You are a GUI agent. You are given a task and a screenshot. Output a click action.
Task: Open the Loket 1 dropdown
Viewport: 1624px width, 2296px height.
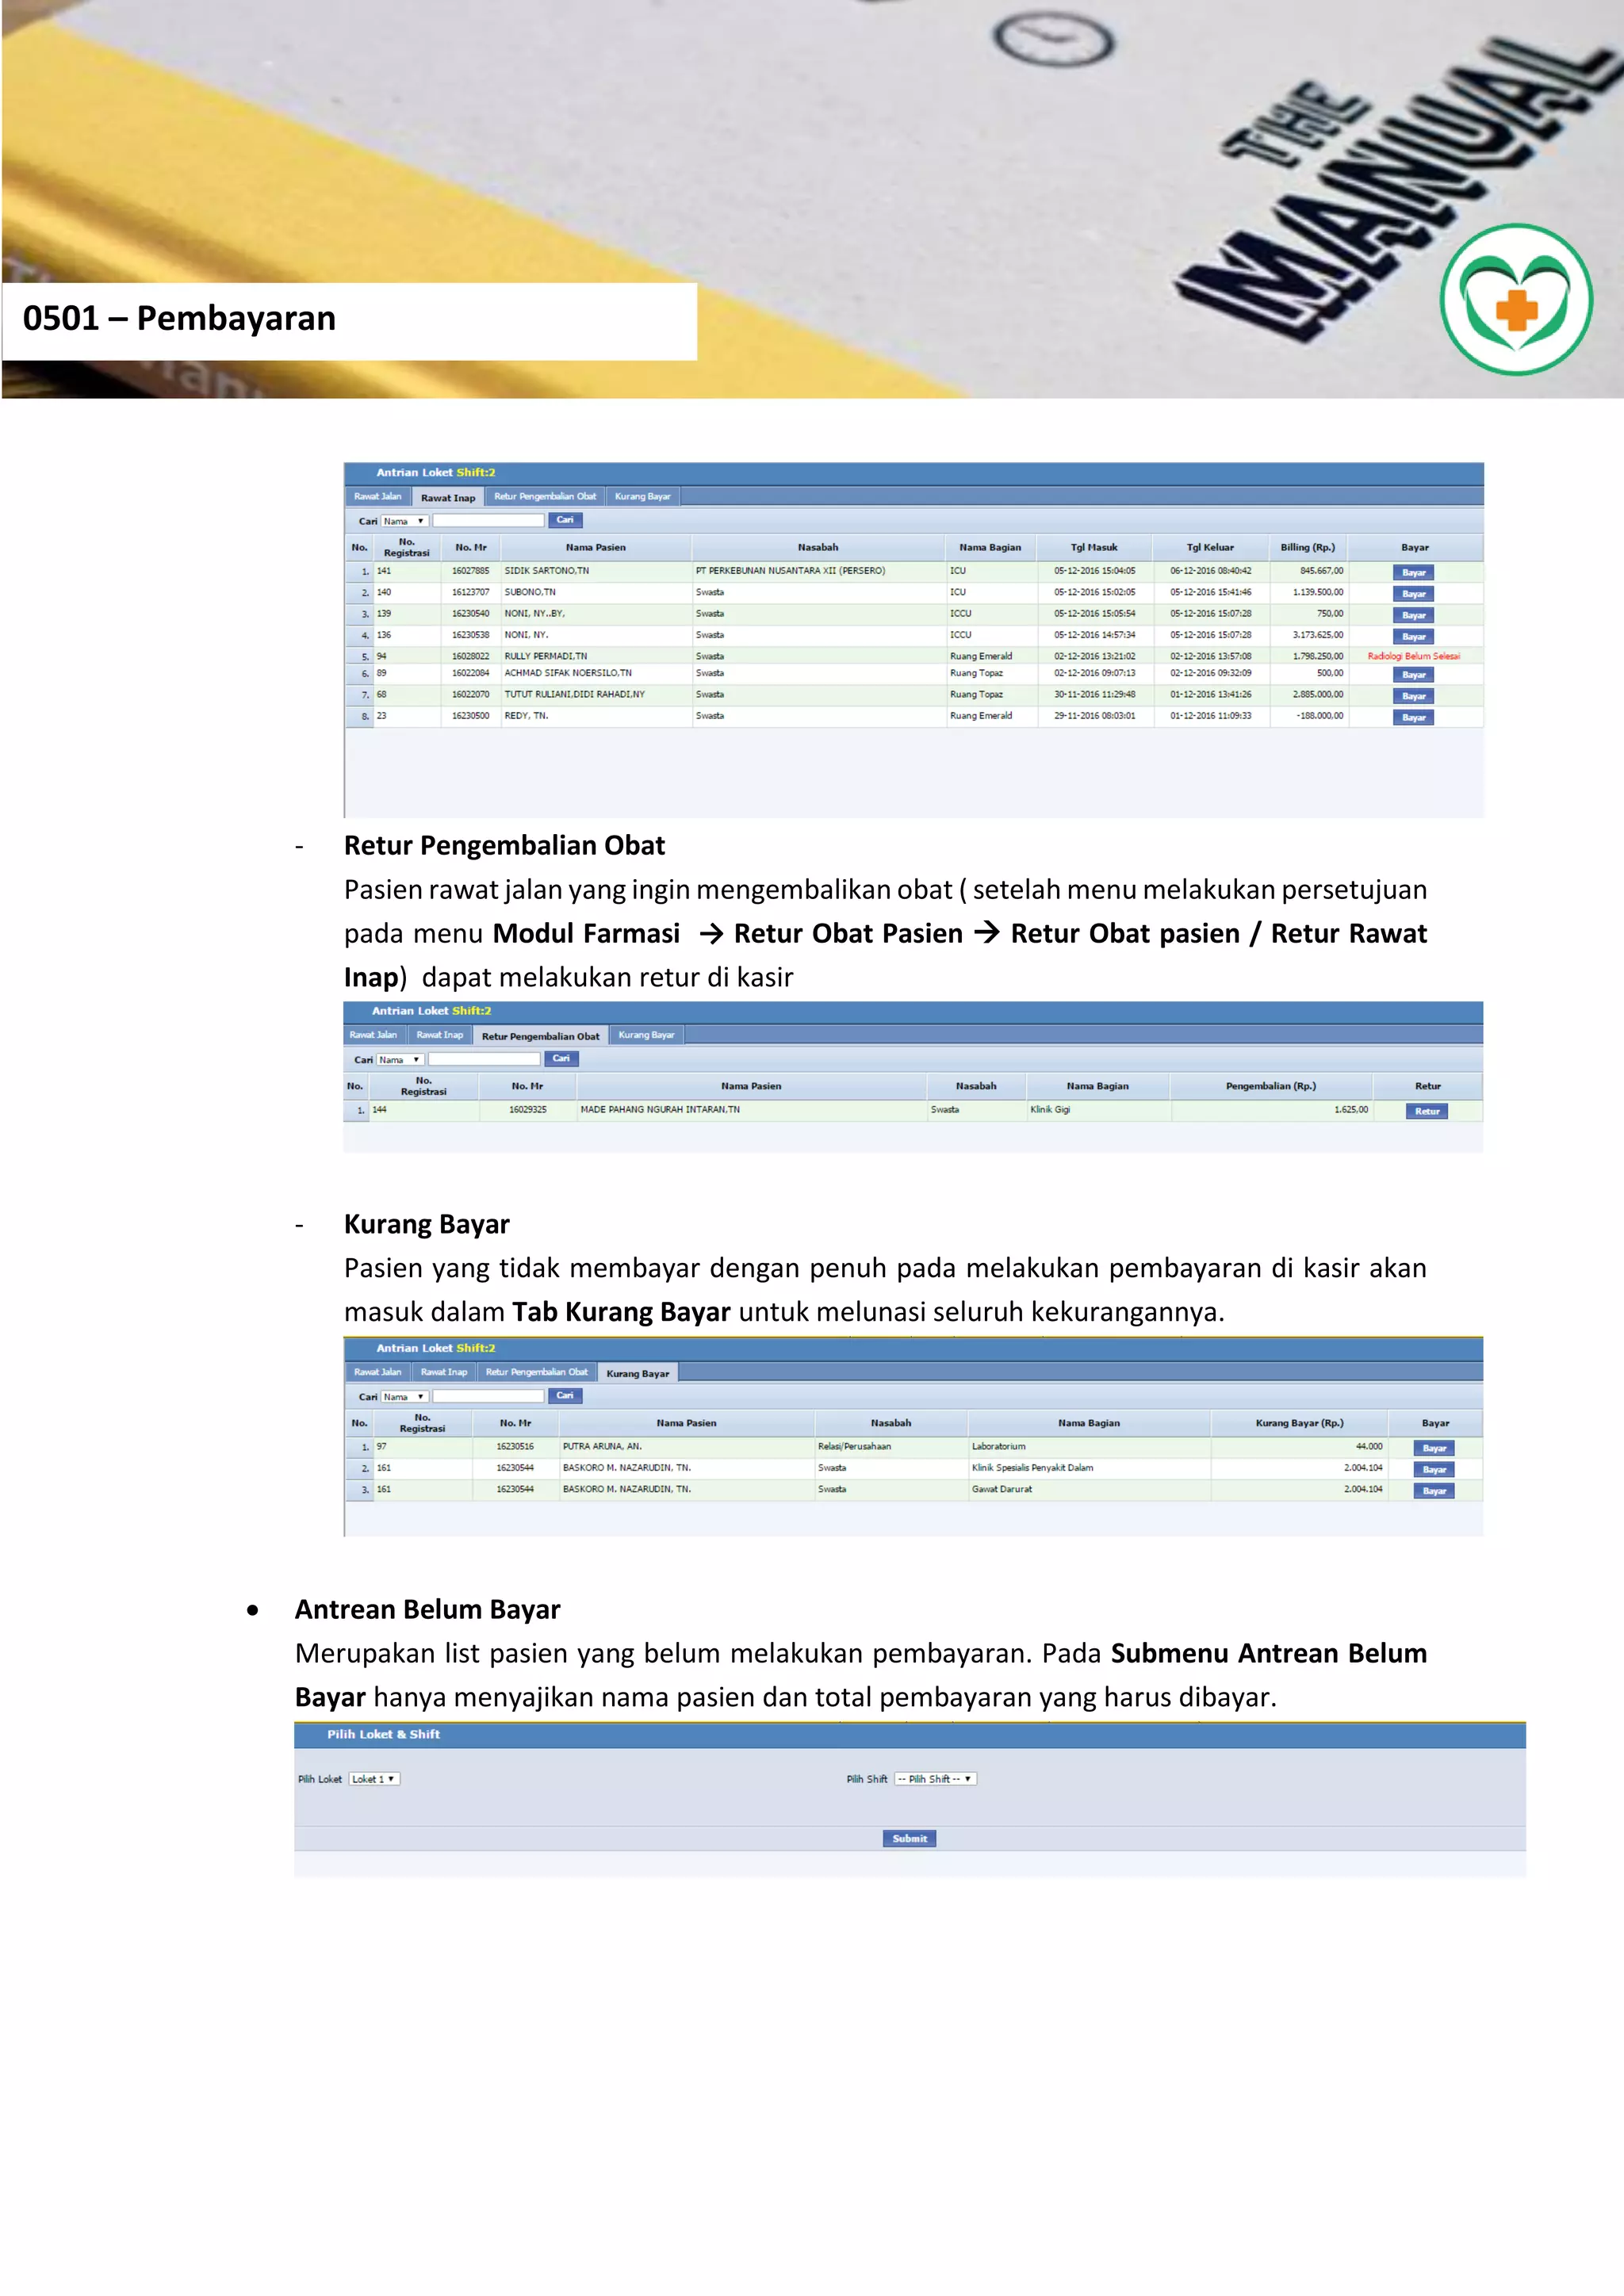click(x=374, y=1779)
